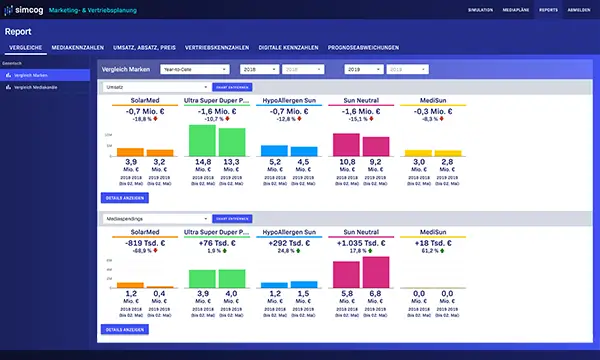The width and height of the screenshot is (600, 360).
Task: Click the +292 Tsd. € HypoAllergen Sun value
Action: 289,243
